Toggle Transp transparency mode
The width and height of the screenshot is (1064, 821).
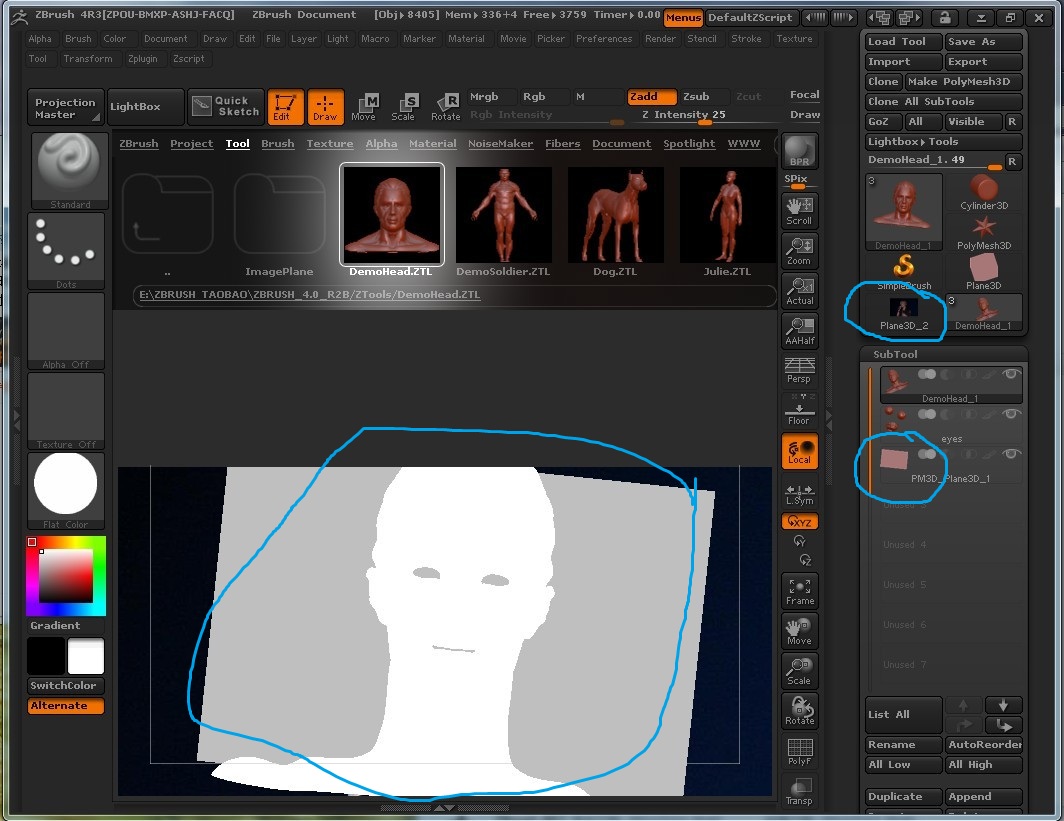[x=799, y=791]
